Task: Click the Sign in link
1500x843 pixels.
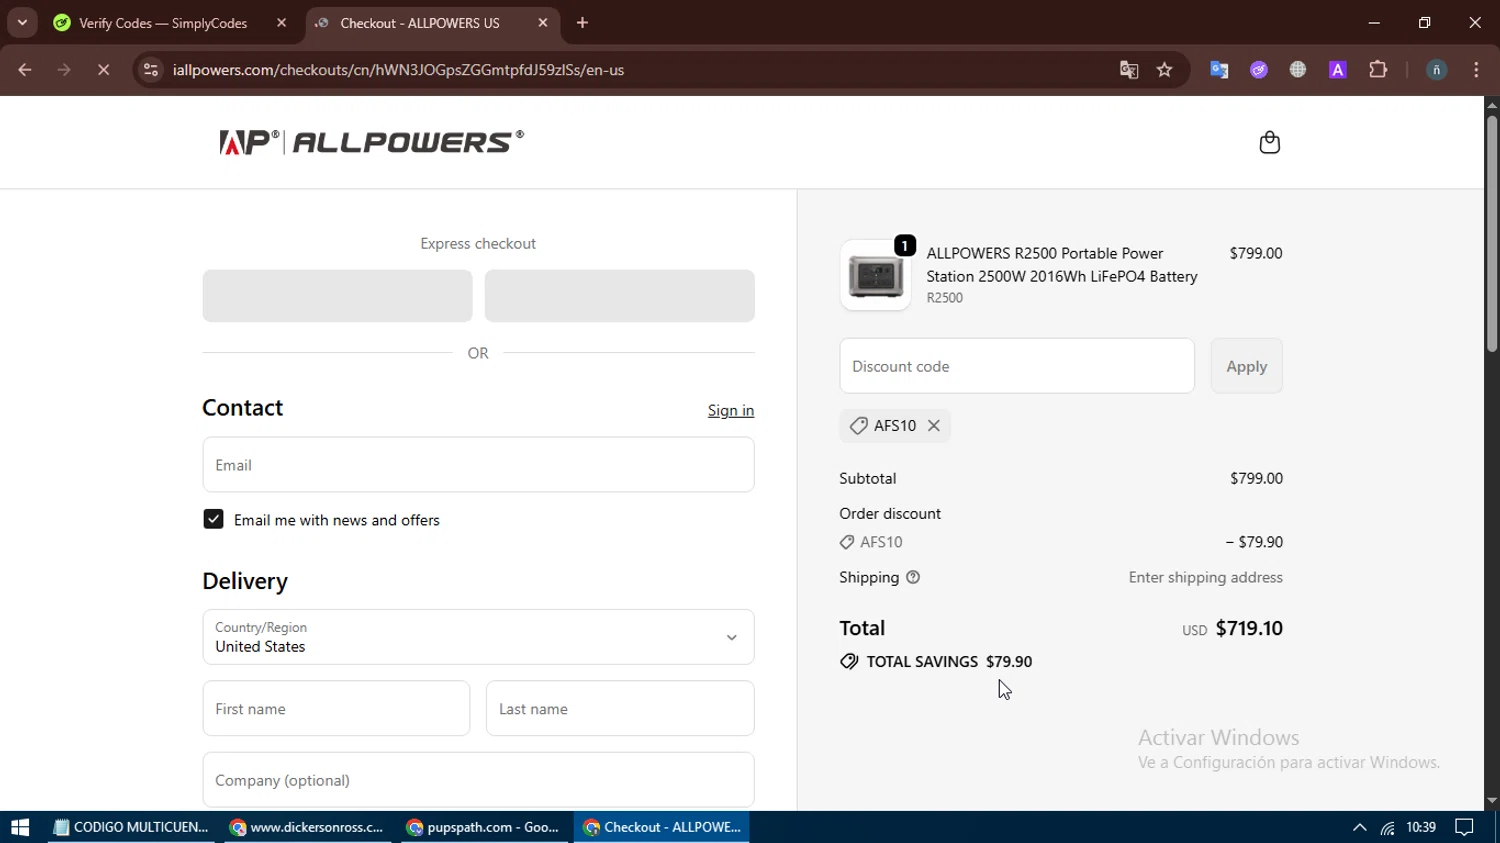Action: pos(731,411)
